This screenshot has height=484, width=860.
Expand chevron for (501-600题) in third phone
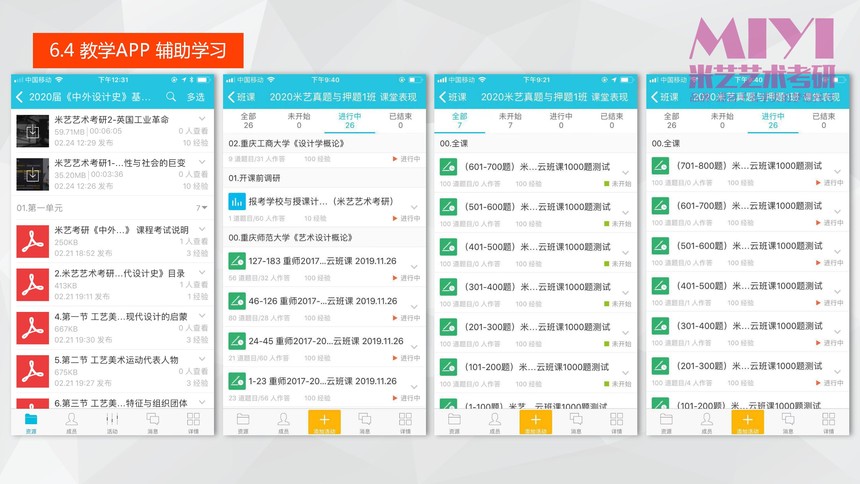pyautogui.click(x=625, y=212)
